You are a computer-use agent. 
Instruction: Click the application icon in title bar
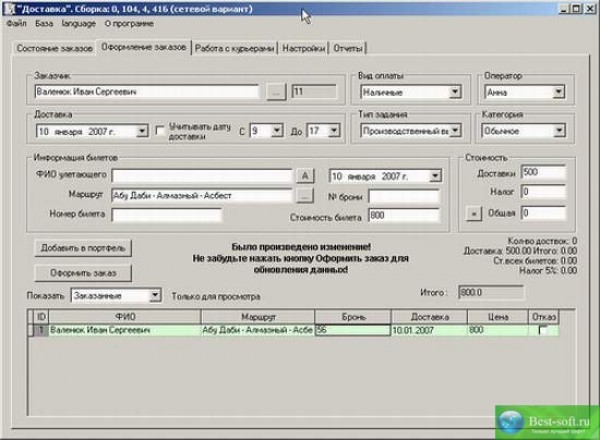point(9,8)
